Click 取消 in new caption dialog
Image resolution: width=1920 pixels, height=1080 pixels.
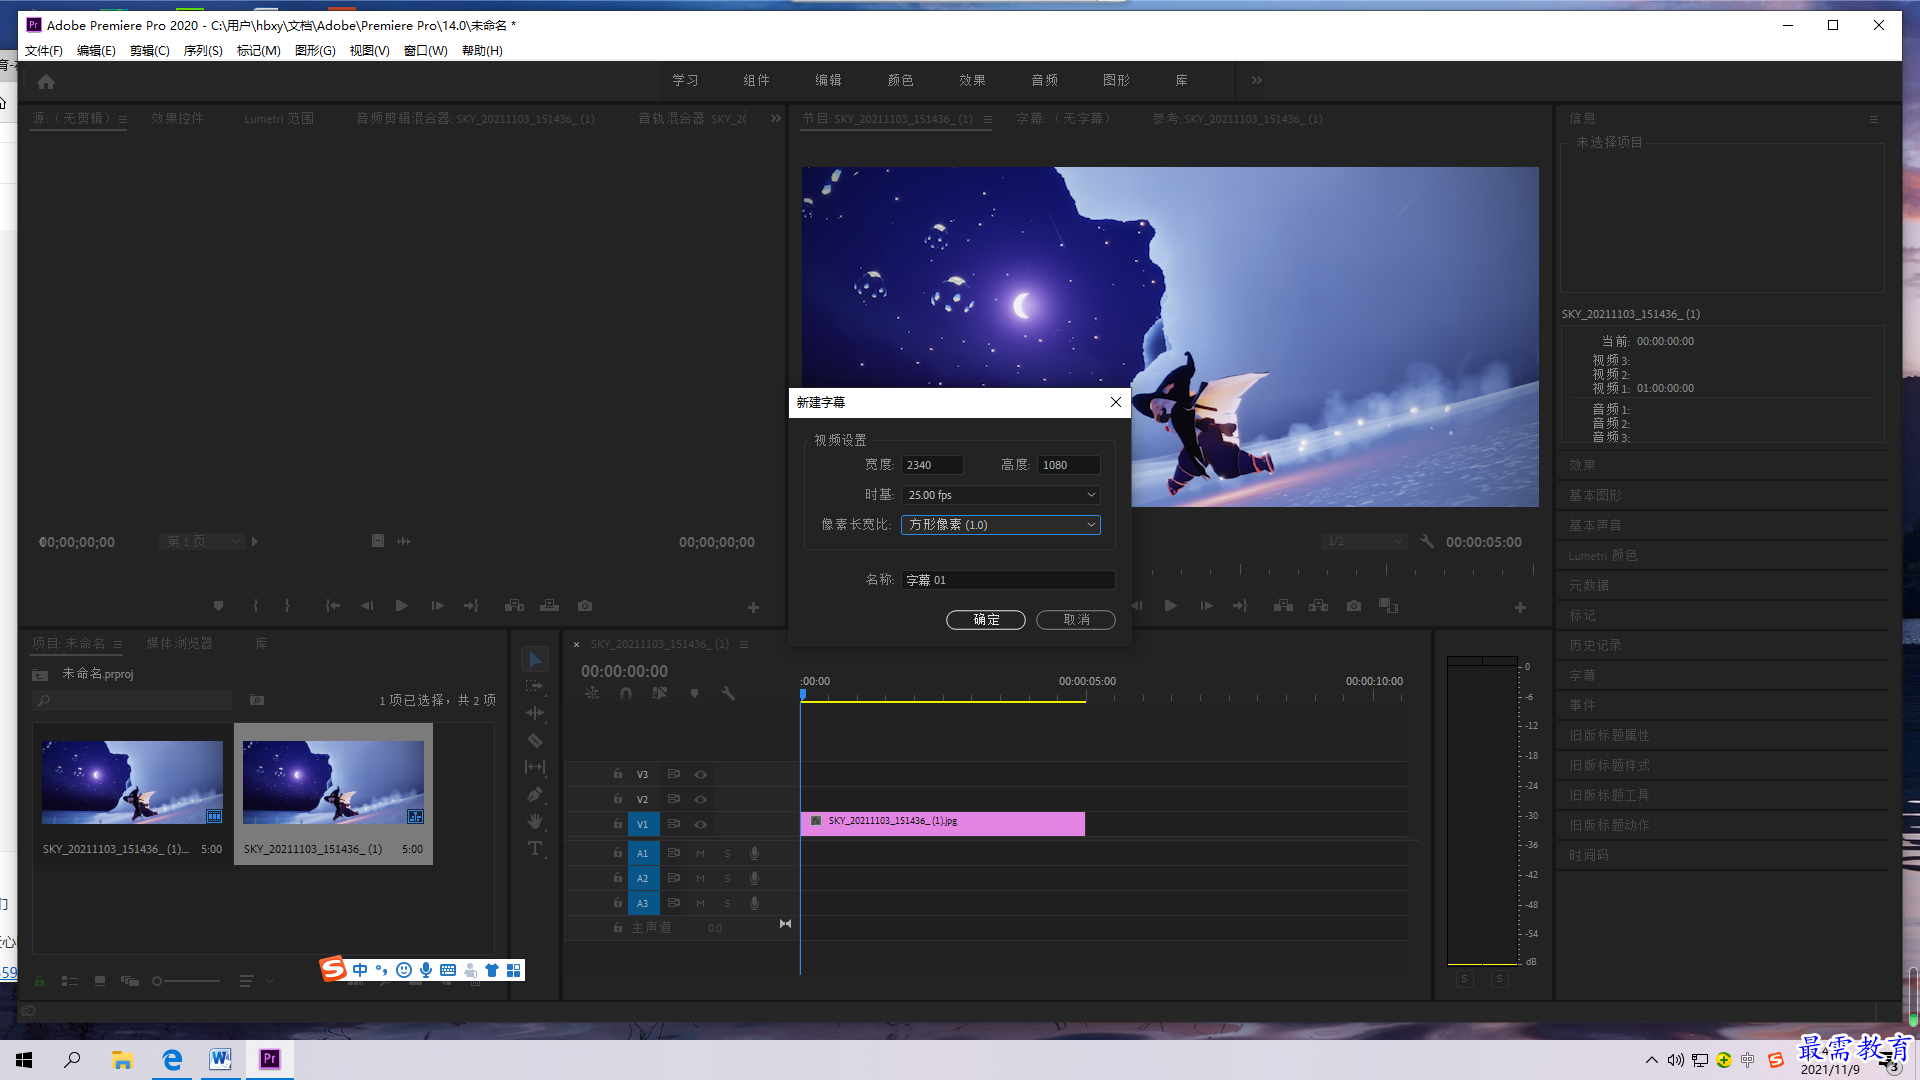coord(1076,620)
